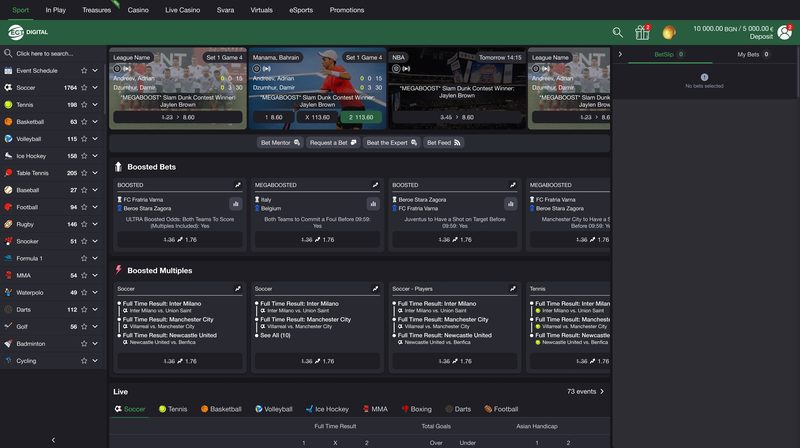
Task: Select the Basketball icon in sidebar
Action: pos(8,122)
